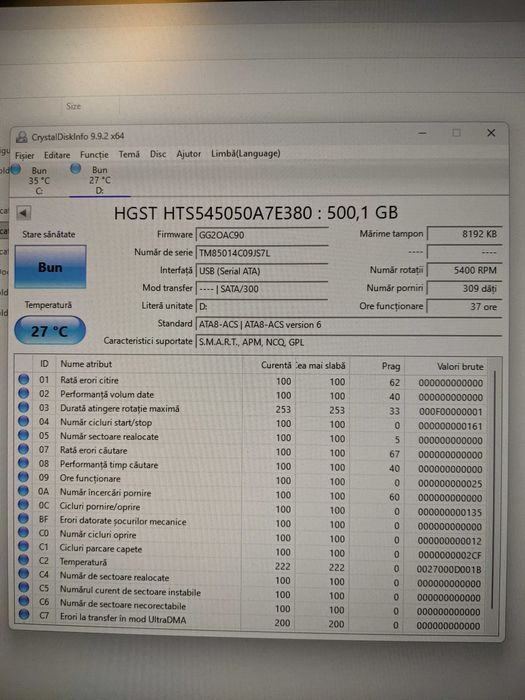Click status icon for Performanță timp căutare
The image size is (525, 700).
coord(24,462)
